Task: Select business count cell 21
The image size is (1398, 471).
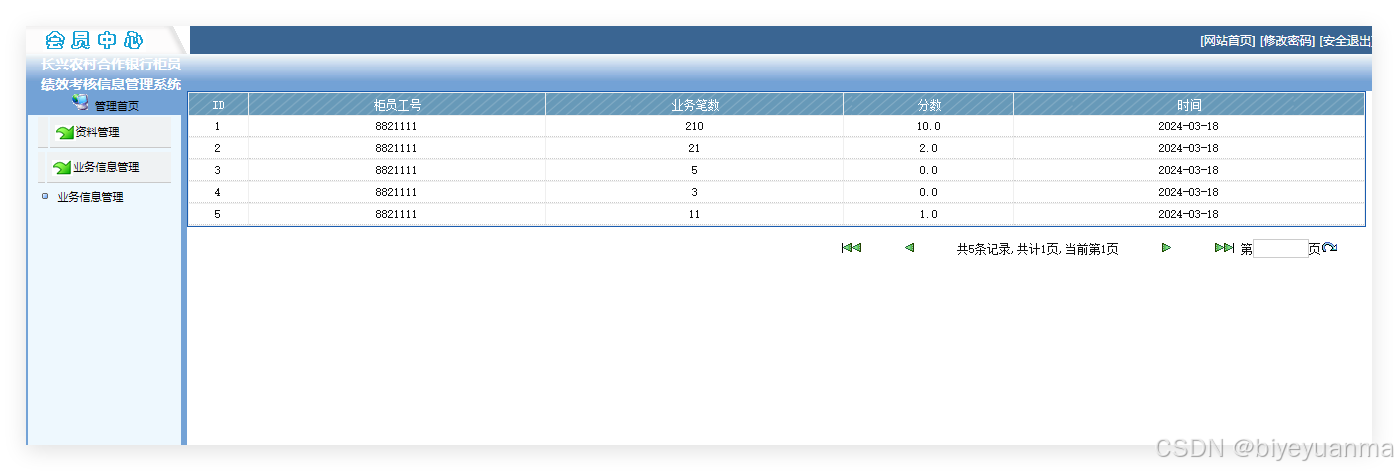Action: click(x=695, y=149)
